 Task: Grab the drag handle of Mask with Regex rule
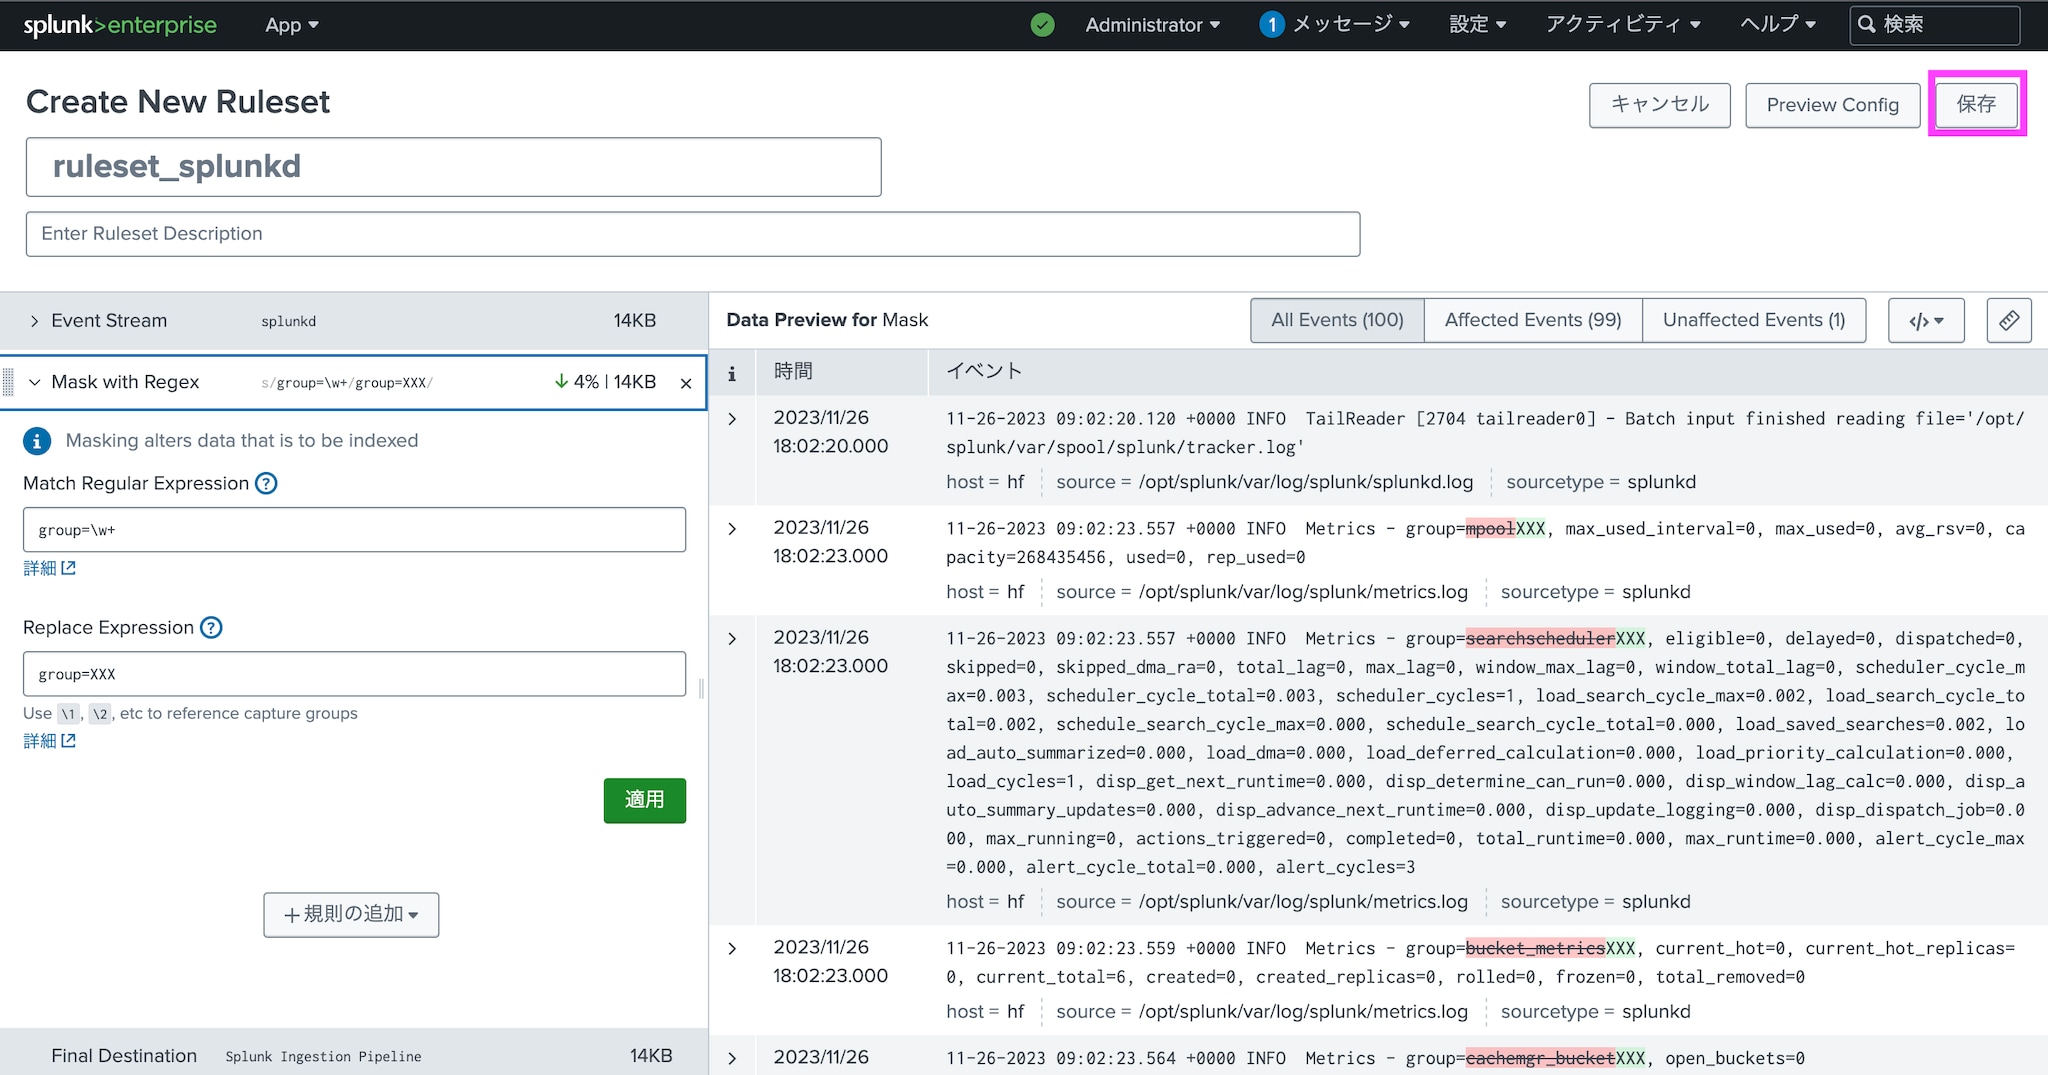(9, 382)
